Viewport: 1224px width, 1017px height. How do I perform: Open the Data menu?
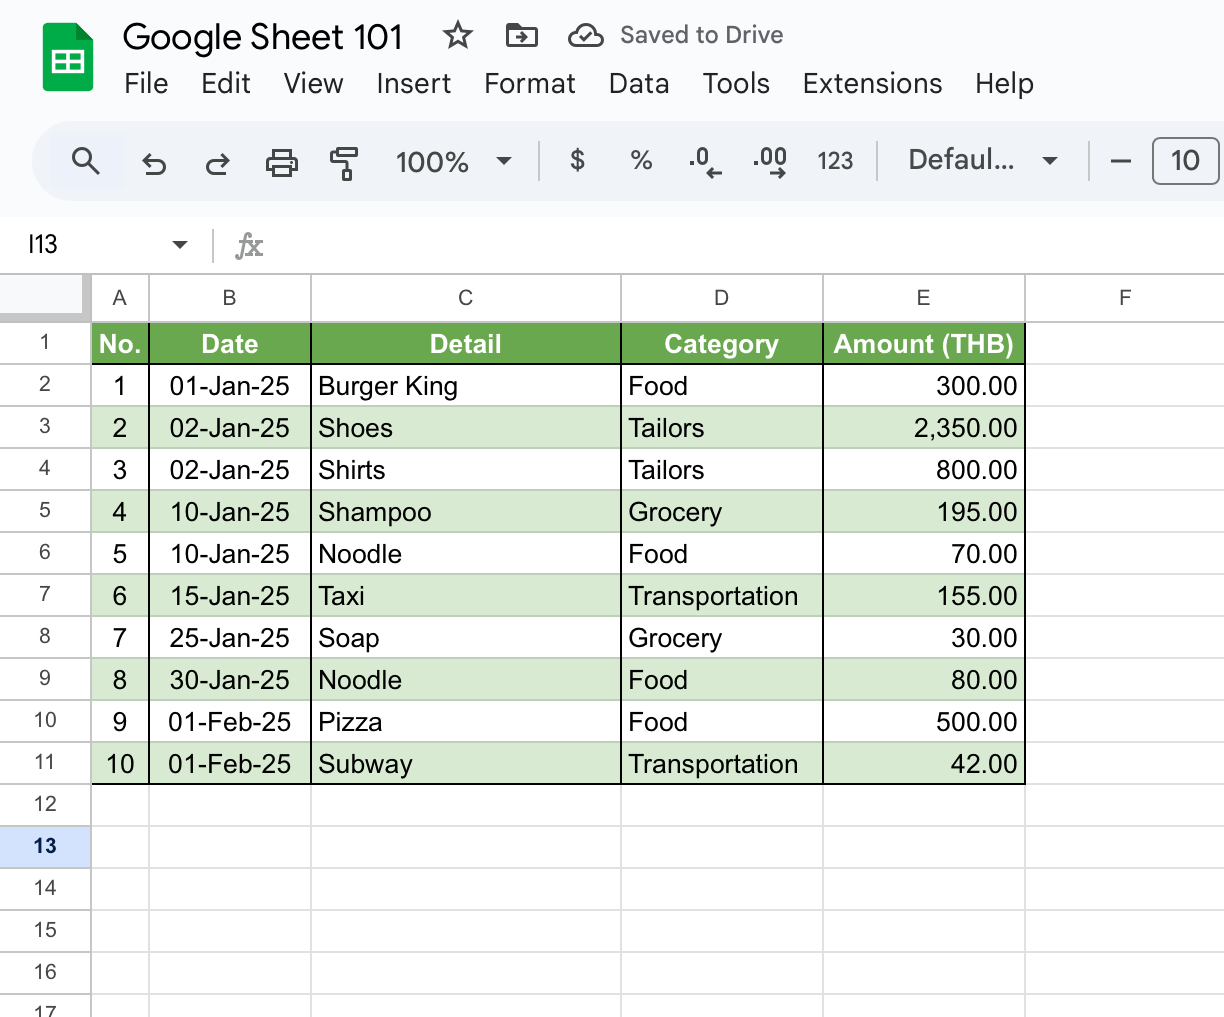tap(639, 84)
